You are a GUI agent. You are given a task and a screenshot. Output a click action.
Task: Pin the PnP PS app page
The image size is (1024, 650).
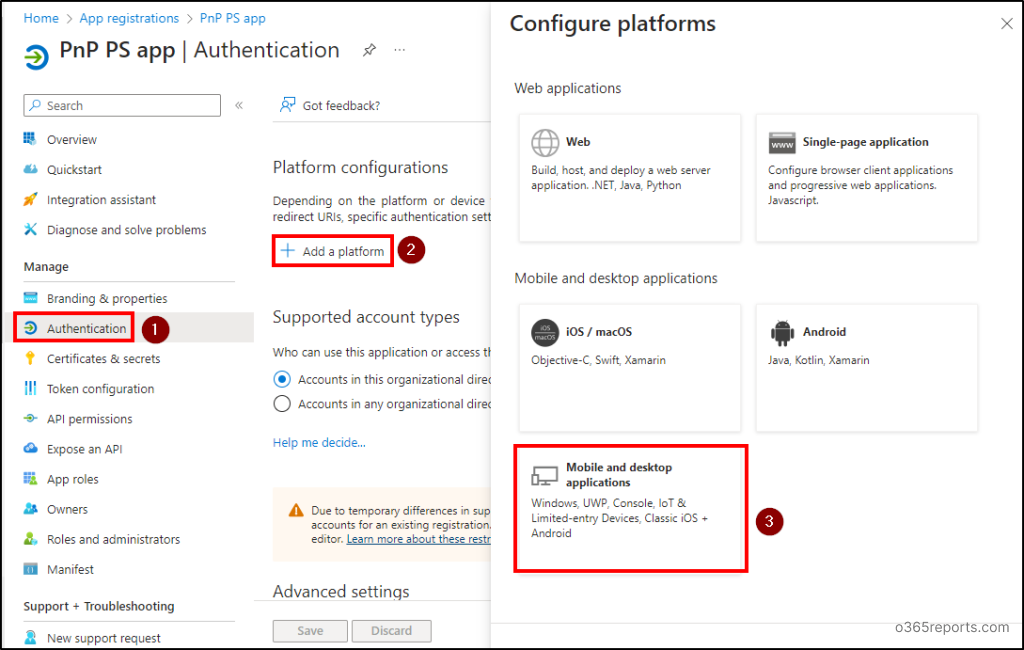click(x=369, y=50)
